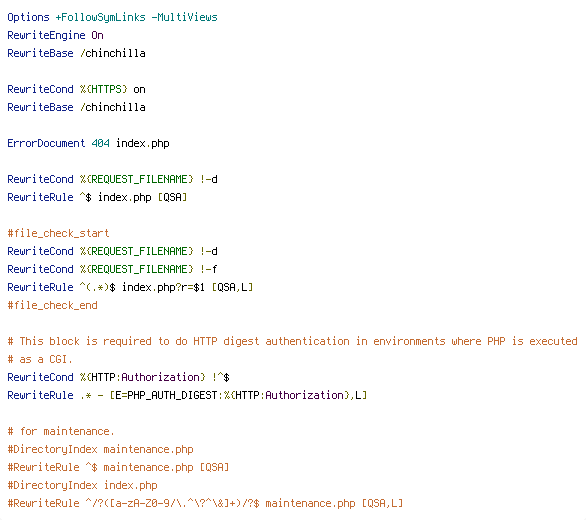Click the %{HTTP:Authorization} condition variable
The width and height of the screenshot is (586, 520).
(142, 377)
